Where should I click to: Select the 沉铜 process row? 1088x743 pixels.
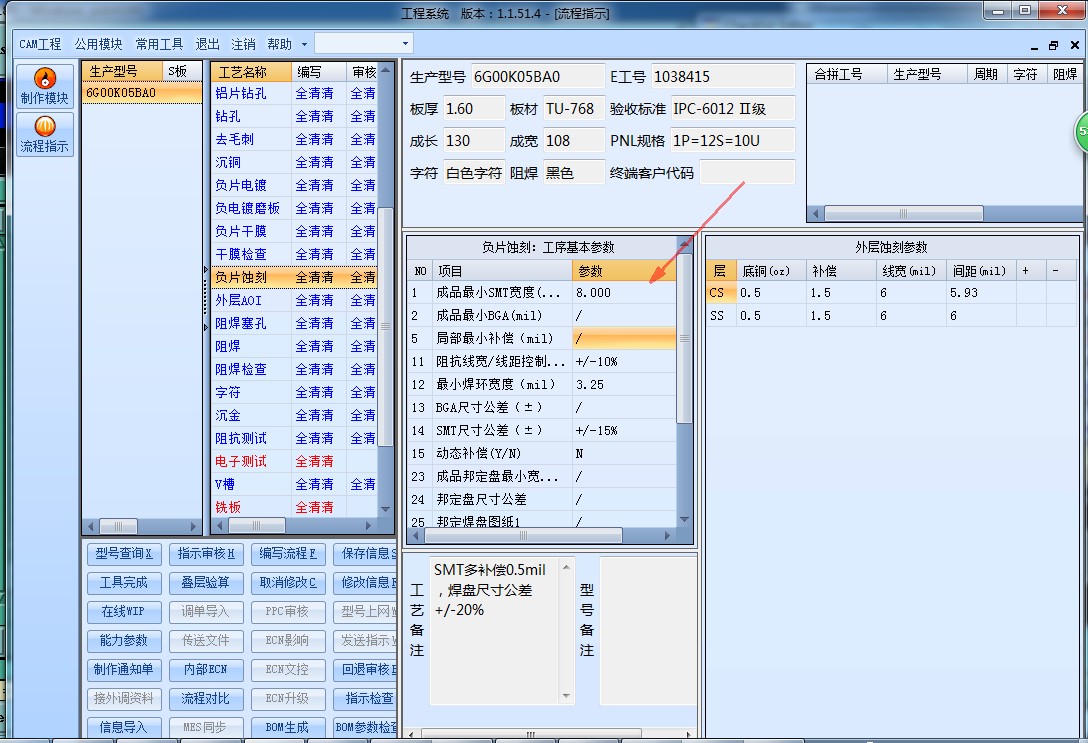coord(294,162)
